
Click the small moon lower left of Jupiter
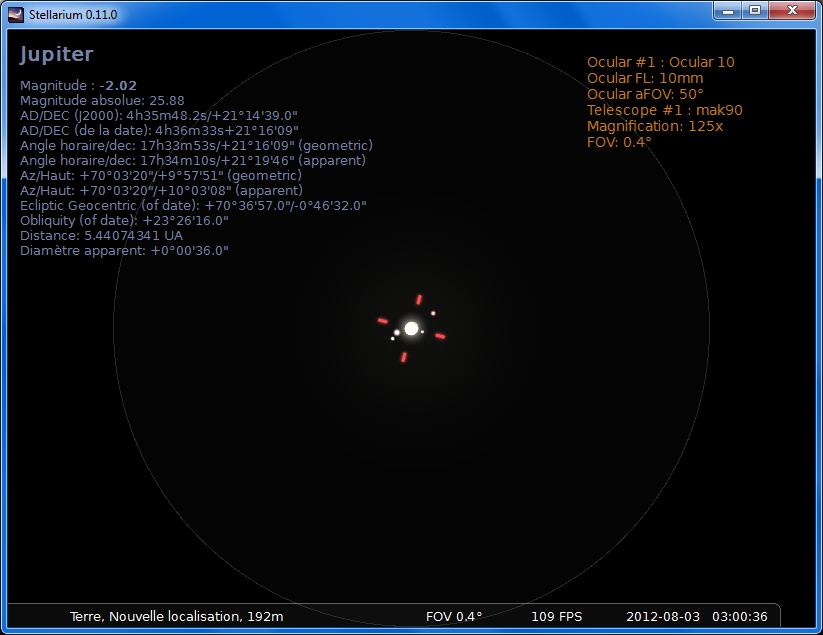393,338
